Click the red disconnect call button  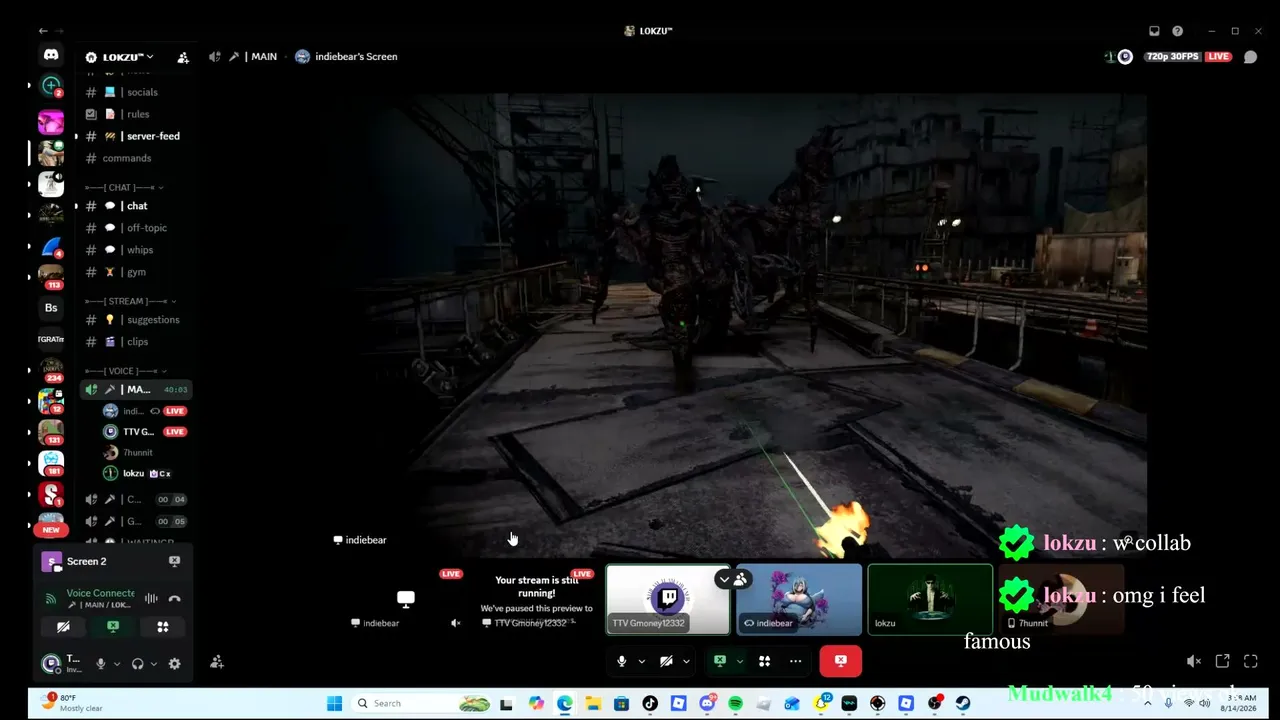click(840, 661)
